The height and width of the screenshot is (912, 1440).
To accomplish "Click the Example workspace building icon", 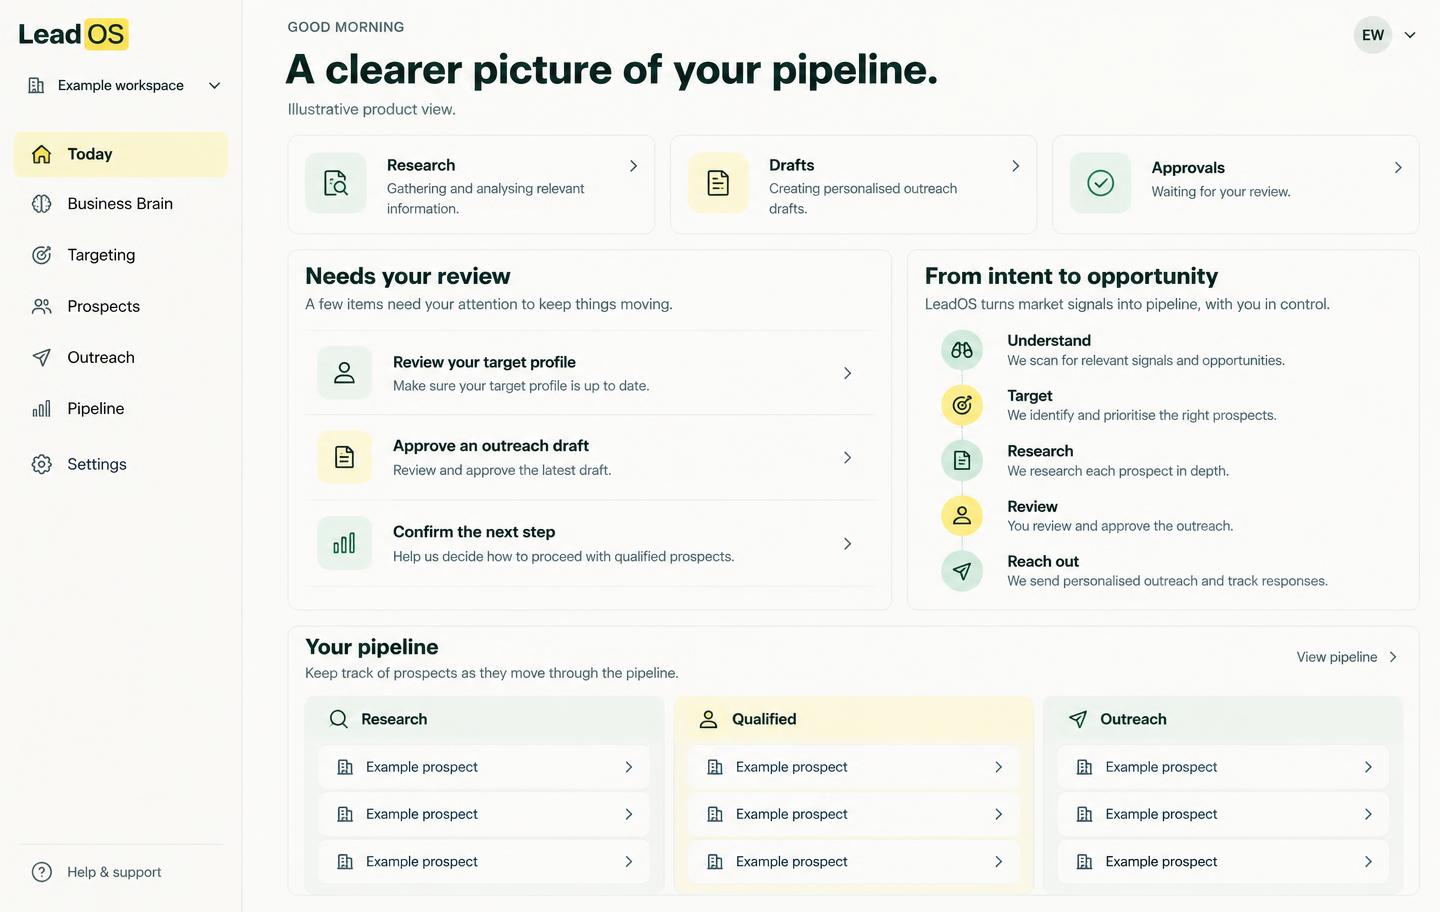I will pyautogui.click(x=36, y=86).
